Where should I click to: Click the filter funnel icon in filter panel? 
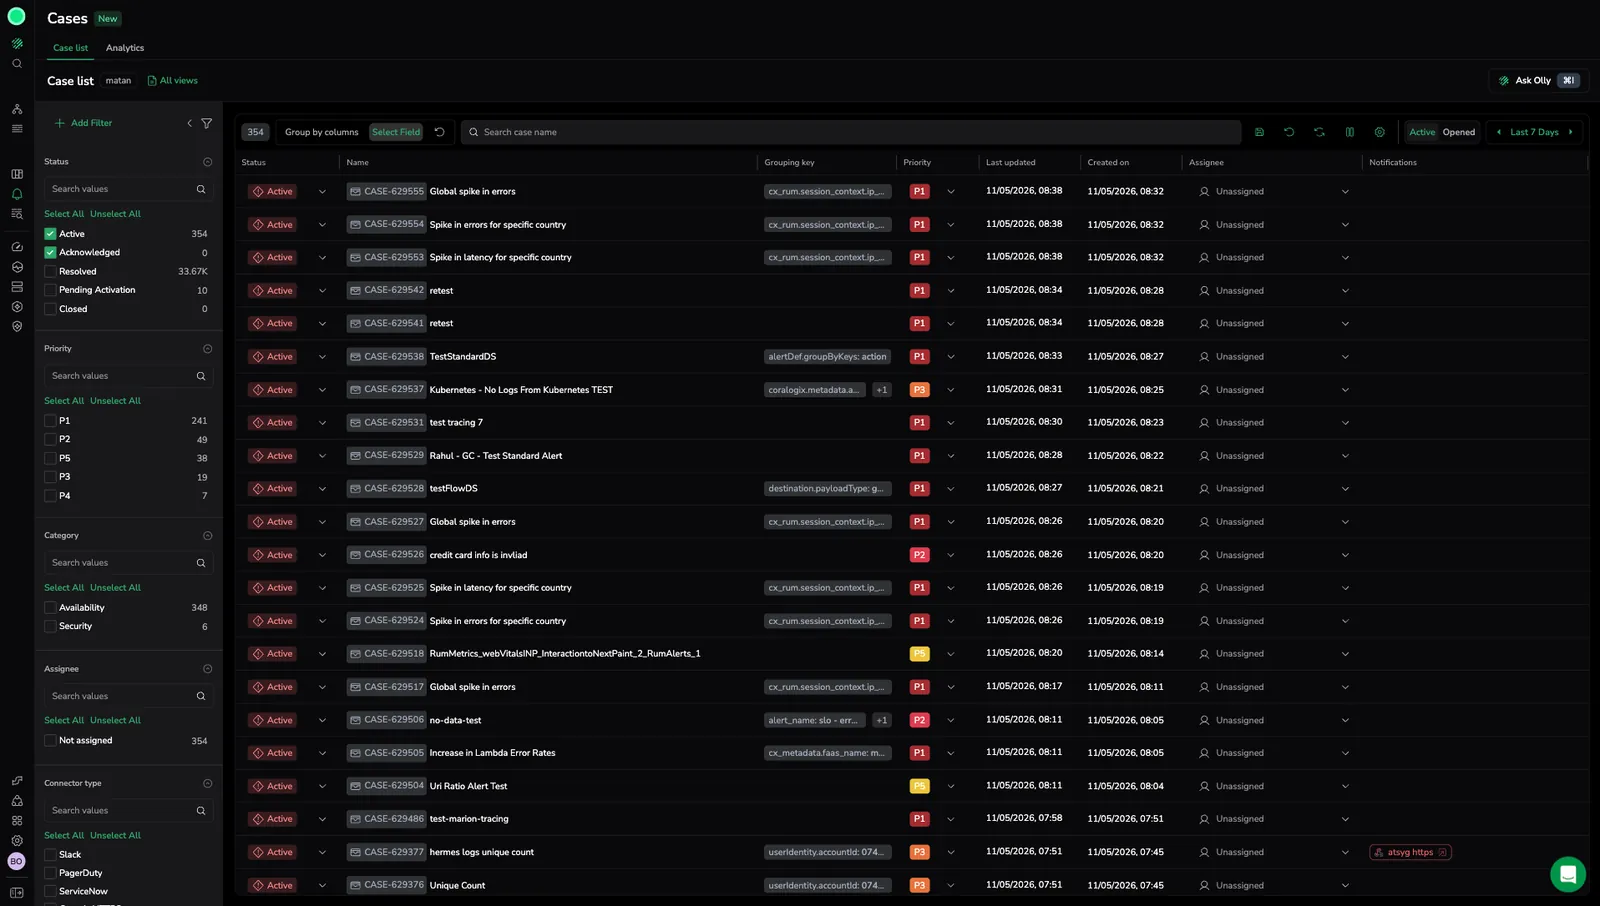point(206,123)
